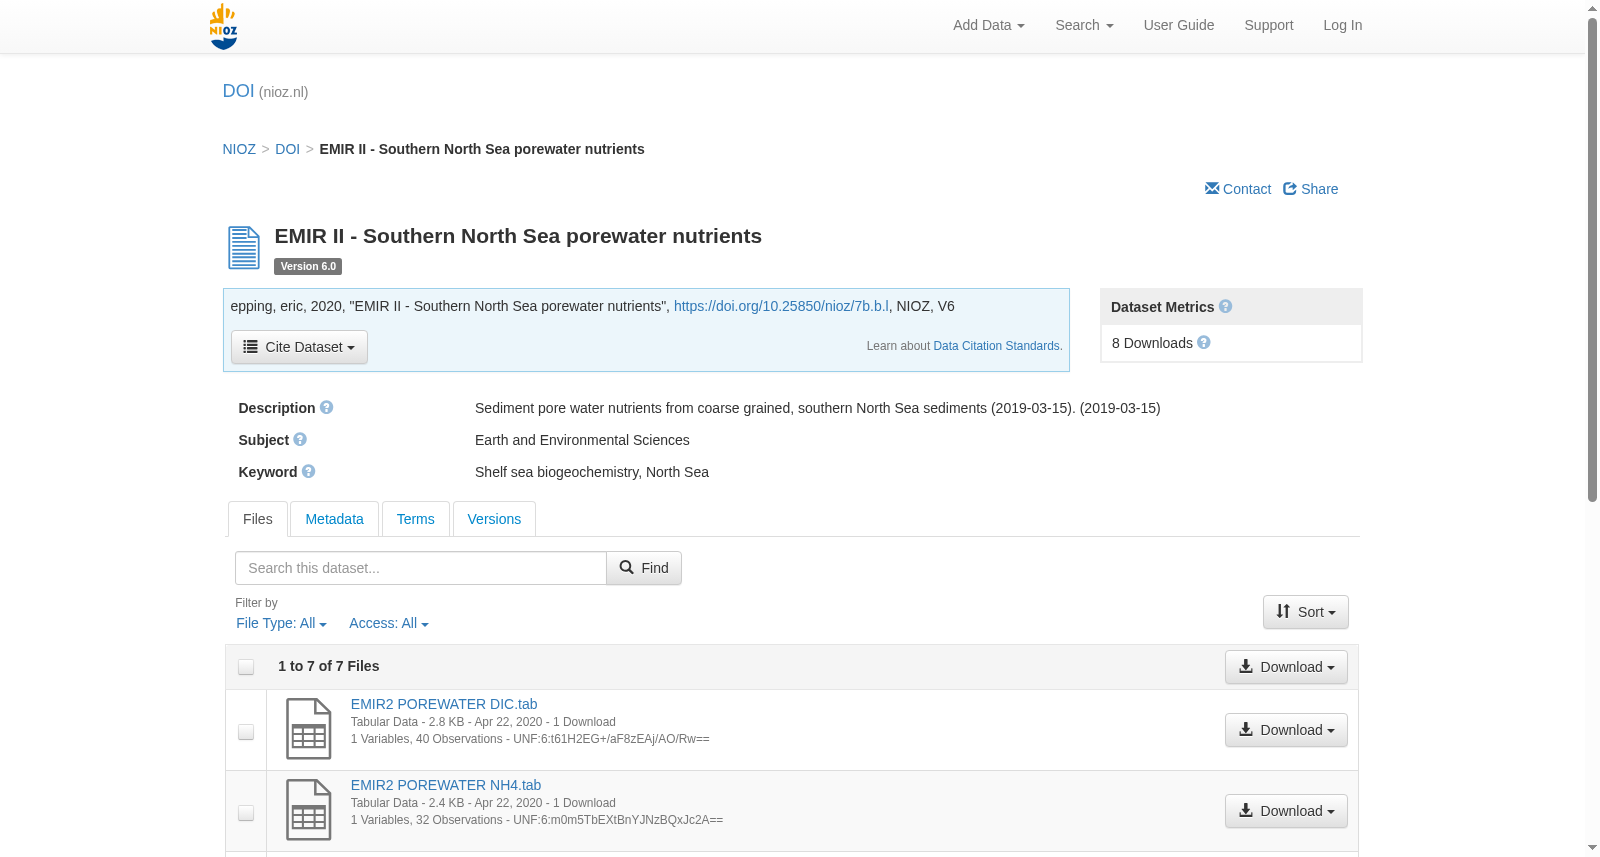Image resolution: width=1600 pixels, height=857 pixels.
Task: Open the File Type: All filter
Action: [x=281, y=623]
